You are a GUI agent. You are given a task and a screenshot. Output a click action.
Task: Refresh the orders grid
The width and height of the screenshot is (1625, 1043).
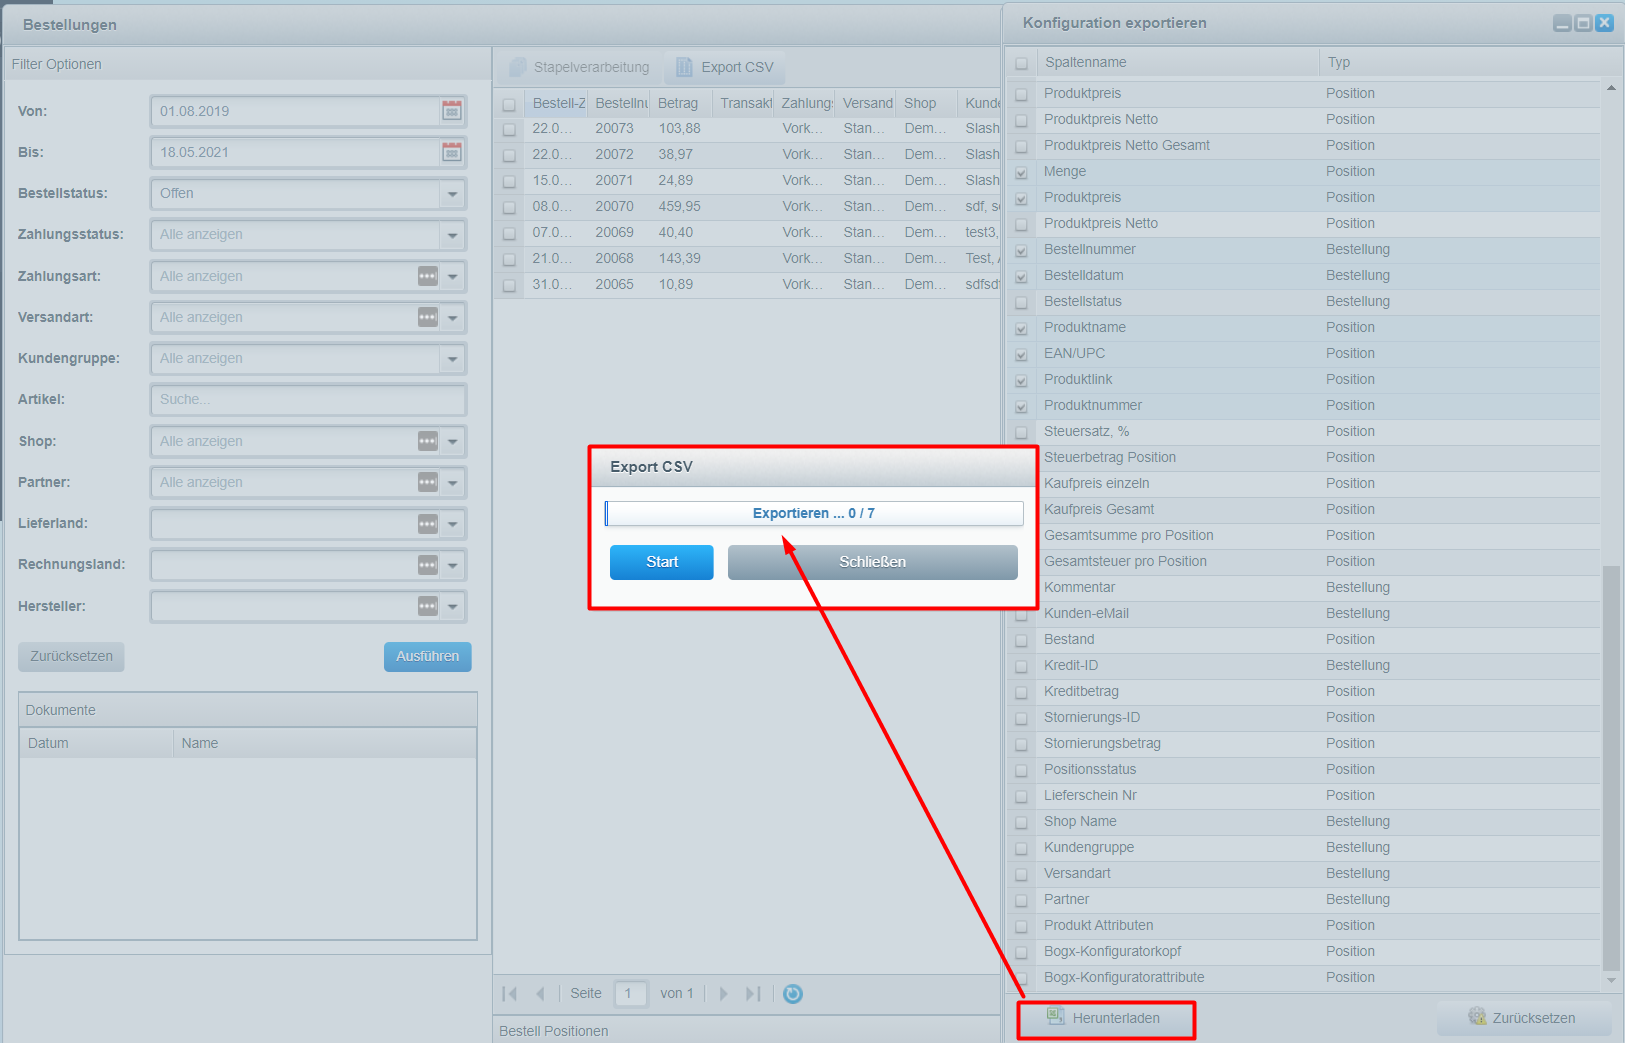[793, 993]
